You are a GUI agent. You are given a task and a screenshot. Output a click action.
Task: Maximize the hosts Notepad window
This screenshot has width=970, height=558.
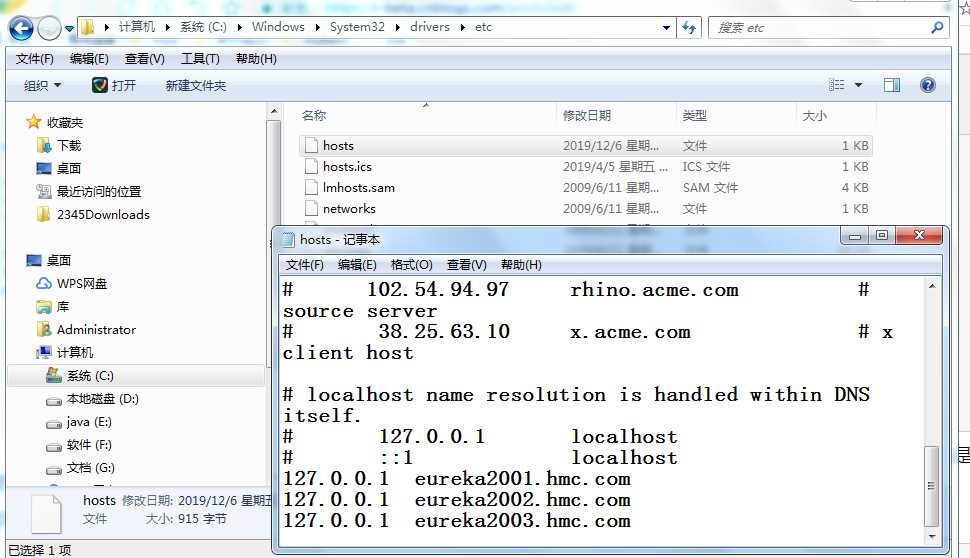click(882, 235)
